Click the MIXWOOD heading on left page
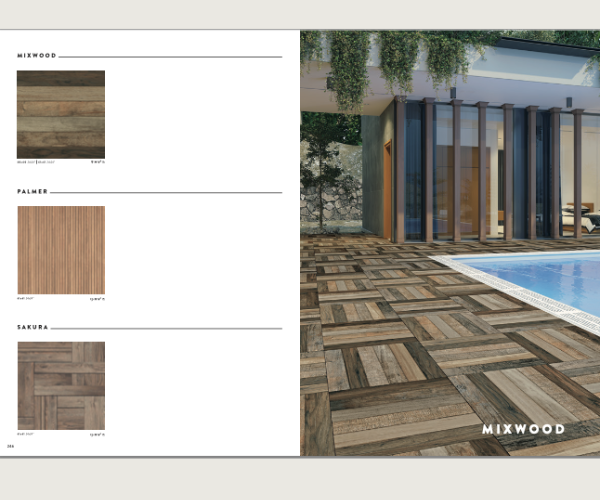This screenshot has height=500, width=600. click(36, 56)
